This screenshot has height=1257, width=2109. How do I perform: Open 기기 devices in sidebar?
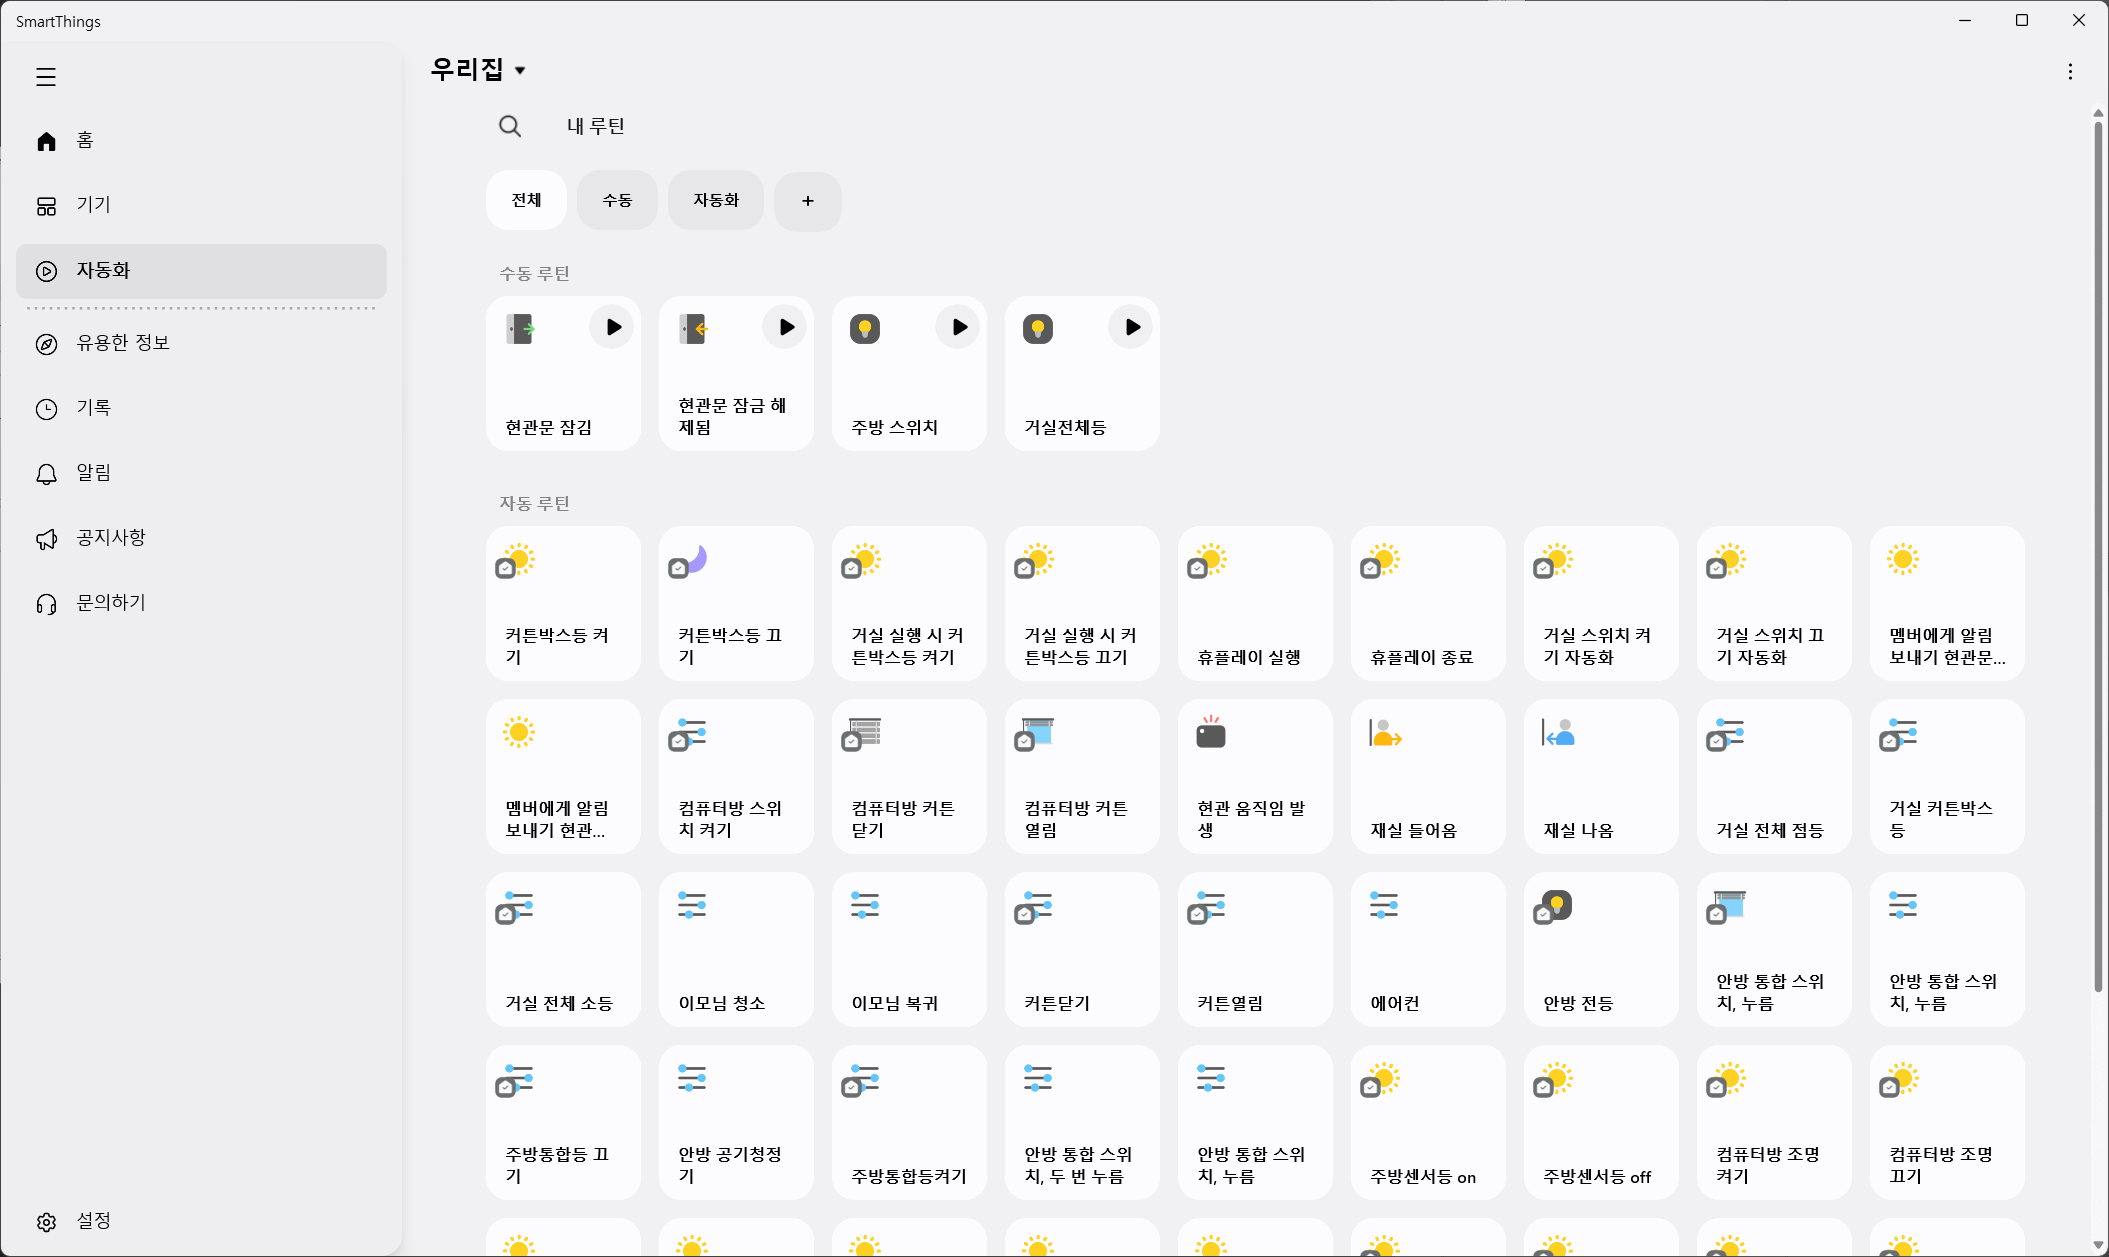point(93,205)
